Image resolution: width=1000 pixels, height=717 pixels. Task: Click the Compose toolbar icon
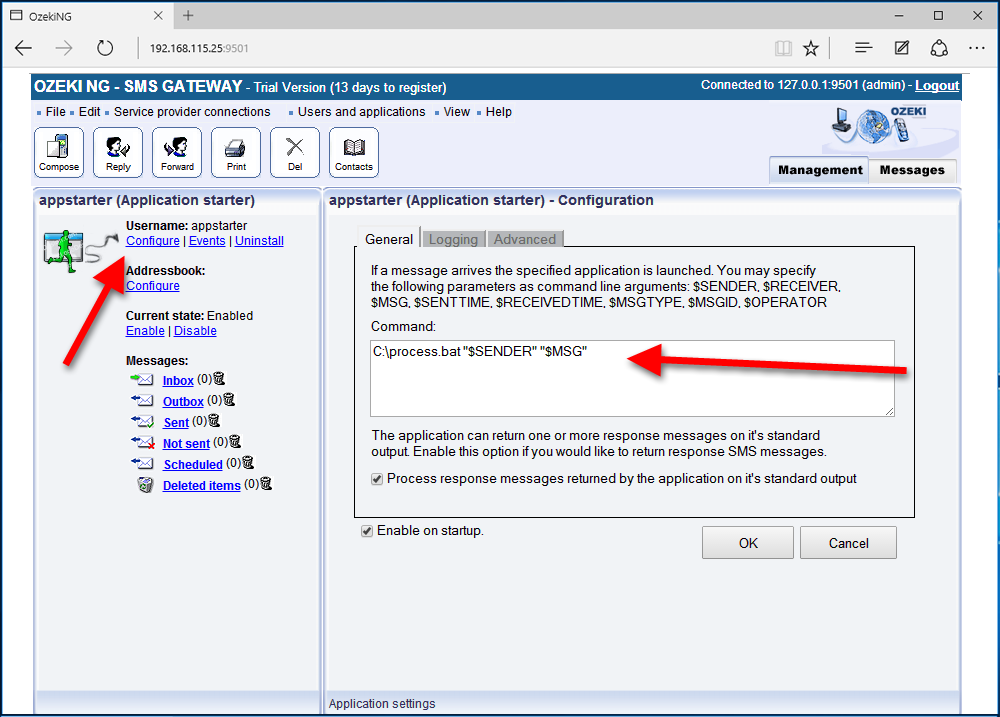coord(59,153)
